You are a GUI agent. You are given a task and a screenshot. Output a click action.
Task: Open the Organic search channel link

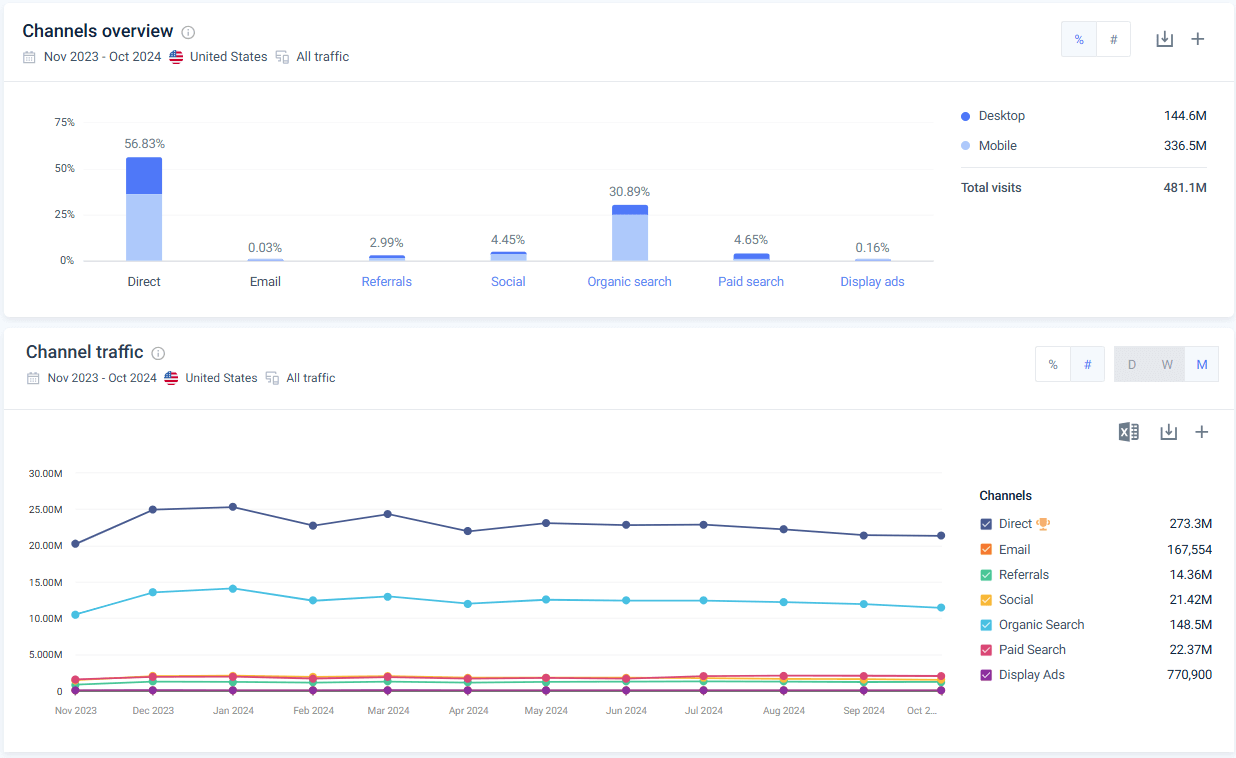[629, 281]
